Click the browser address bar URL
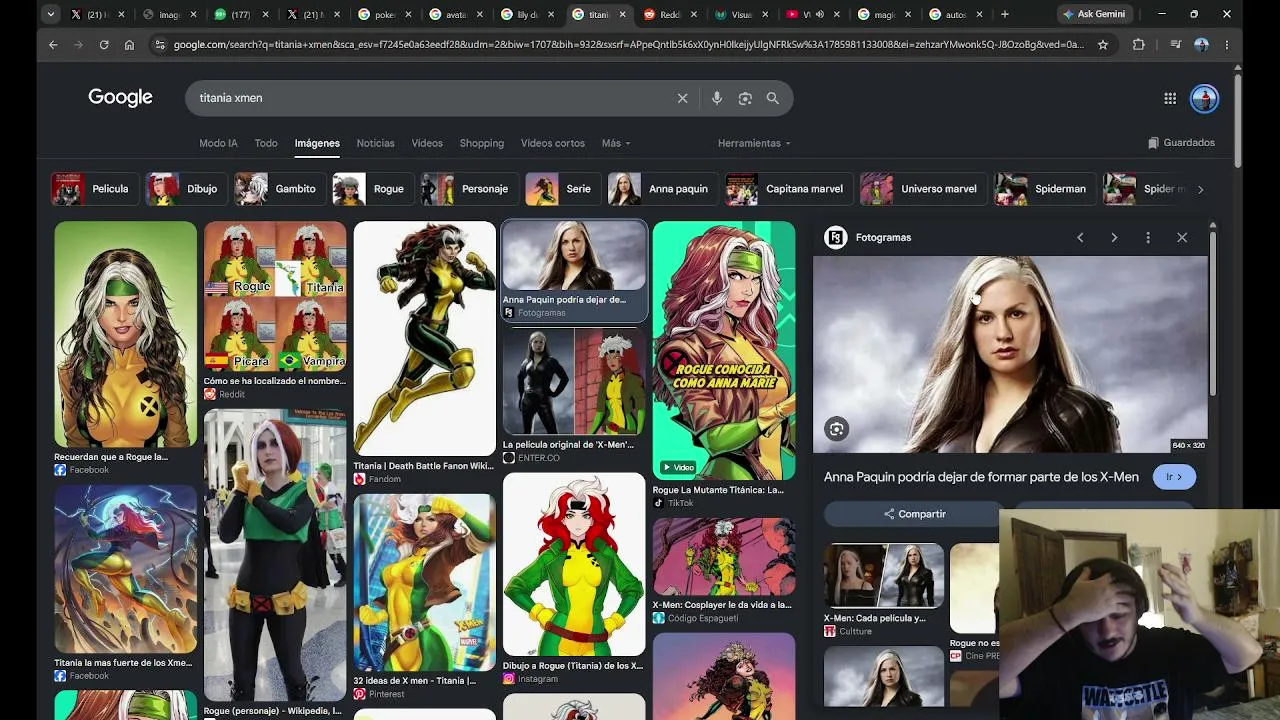Viewport: 1280px width, 720px height. (628, 45)
